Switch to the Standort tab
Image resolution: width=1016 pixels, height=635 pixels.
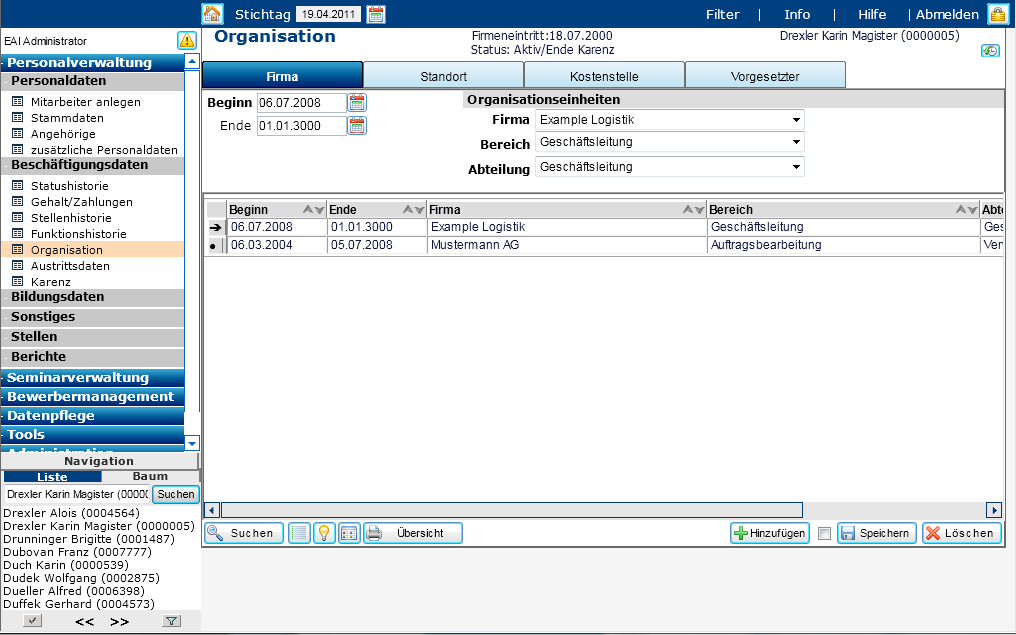[443, 76]
